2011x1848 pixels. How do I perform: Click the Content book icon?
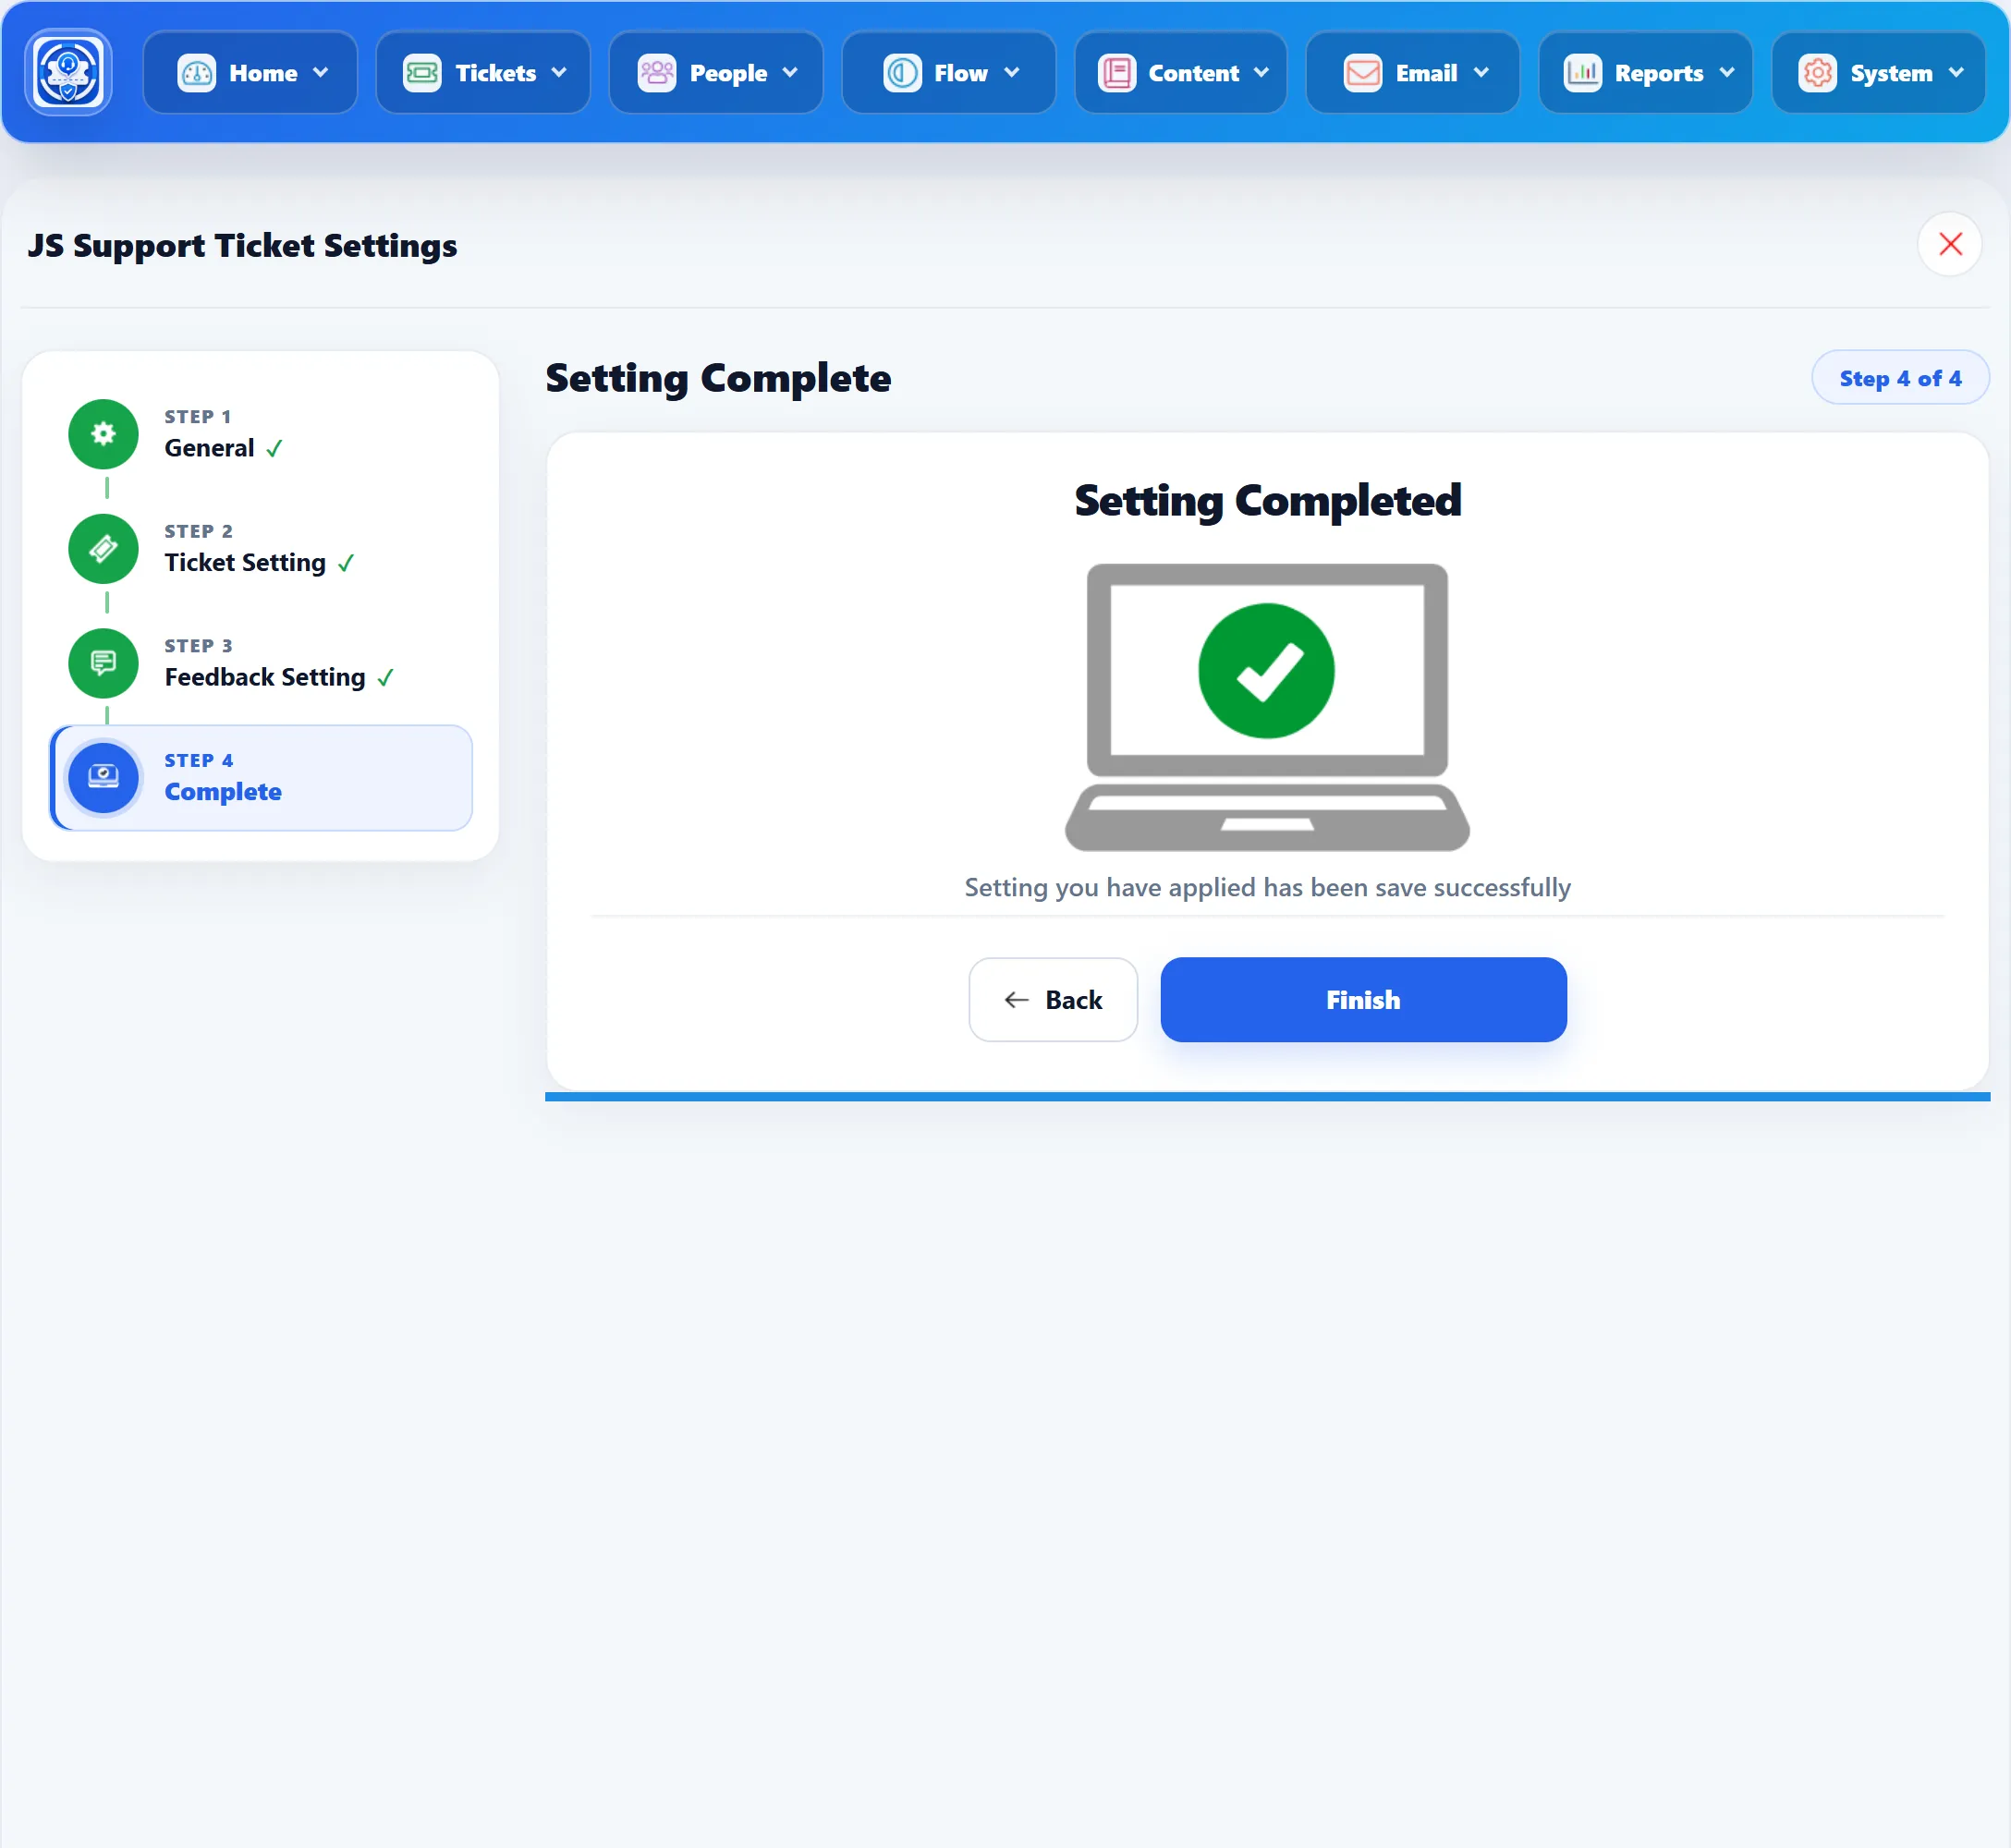(x=1117, y=73)
